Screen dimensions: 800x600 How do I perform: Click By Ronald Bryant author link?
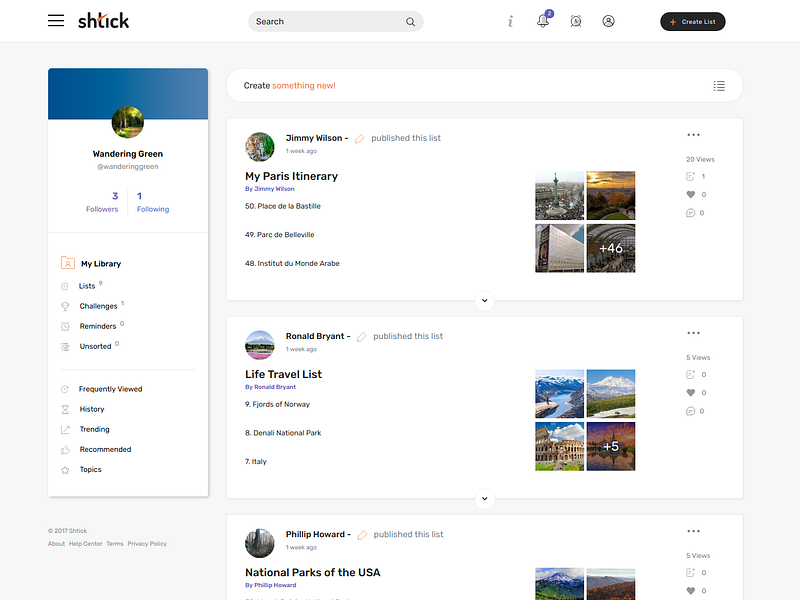tap(270, 387)
